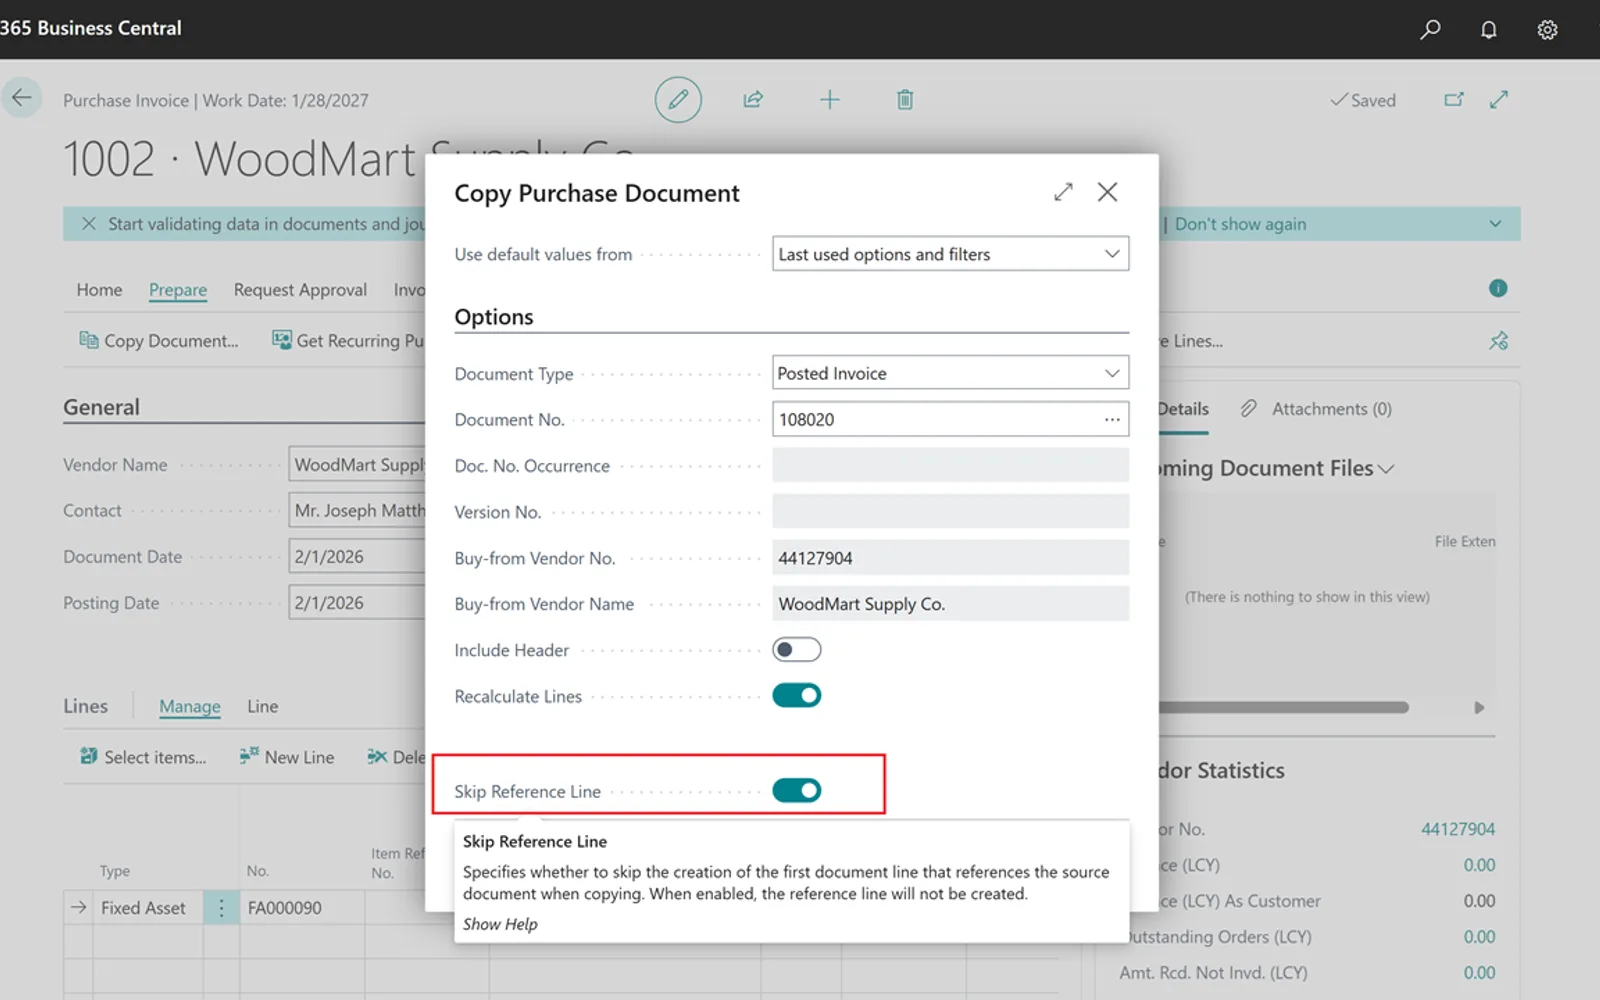Open vendor number 44127904 link
The image size is (1600, 1000).
pos(1458,829)
